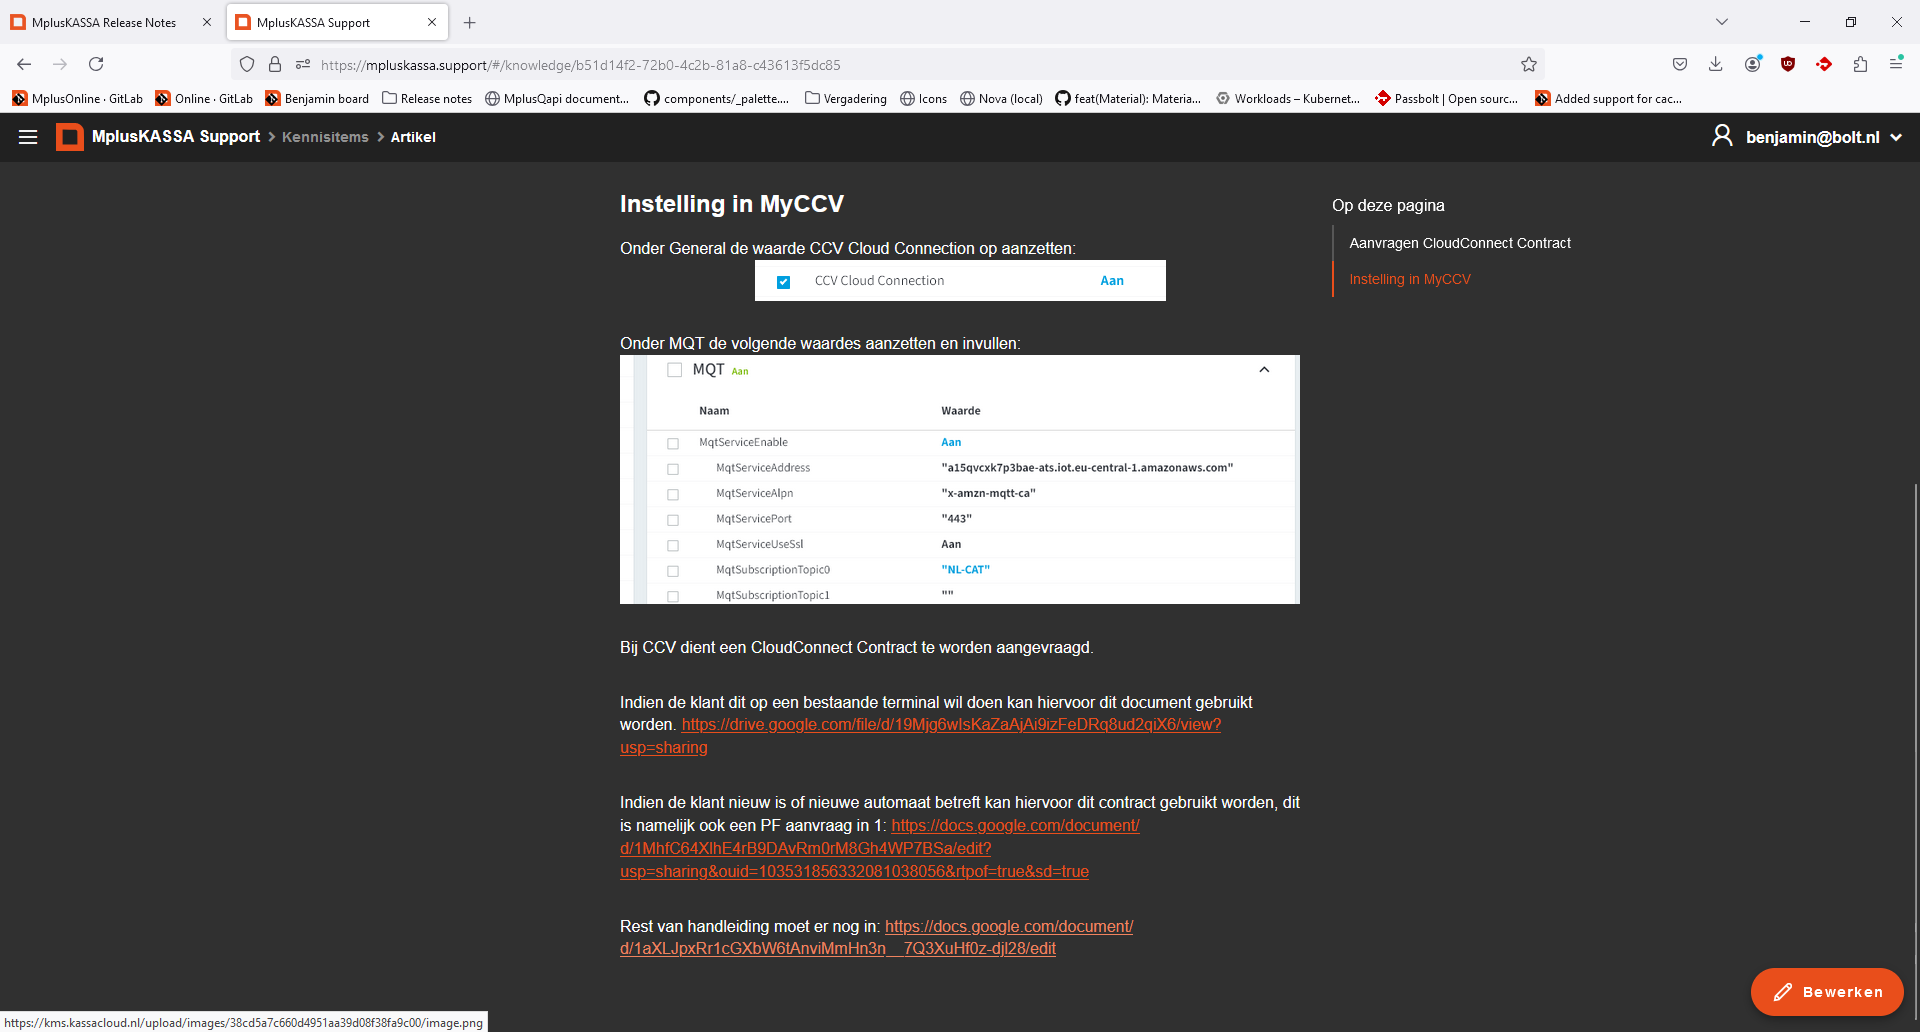Bookmark this page with the star icon
This screenshot has width=1920, height=1032.
coord(1529,64)
